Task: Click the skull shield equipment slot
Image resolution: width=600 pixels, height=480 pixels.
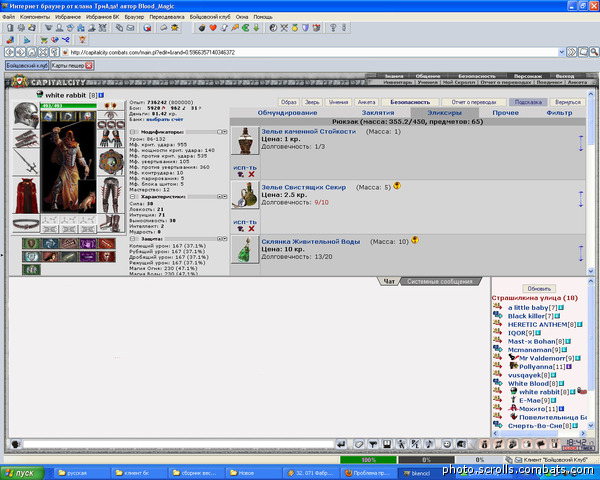Action: tap(111, 162)
